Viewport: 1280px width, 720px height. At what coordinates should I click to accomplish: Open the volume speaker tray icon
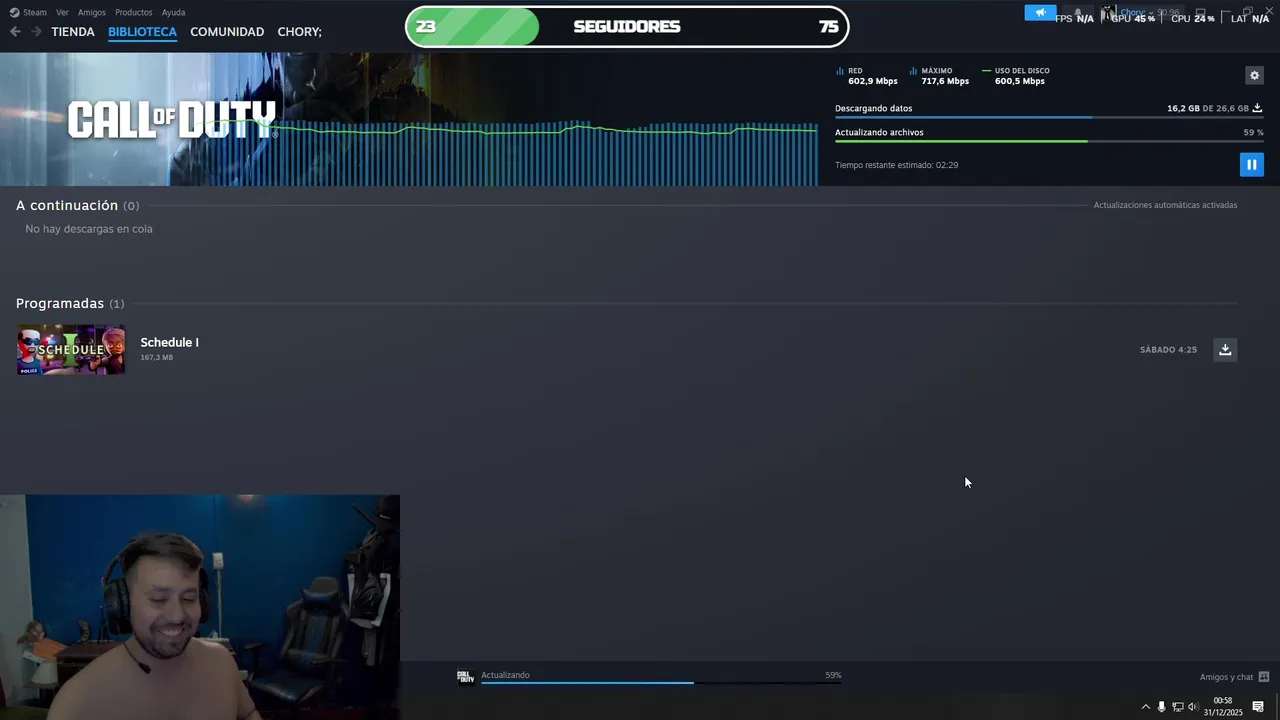[x=1192, y=707]
